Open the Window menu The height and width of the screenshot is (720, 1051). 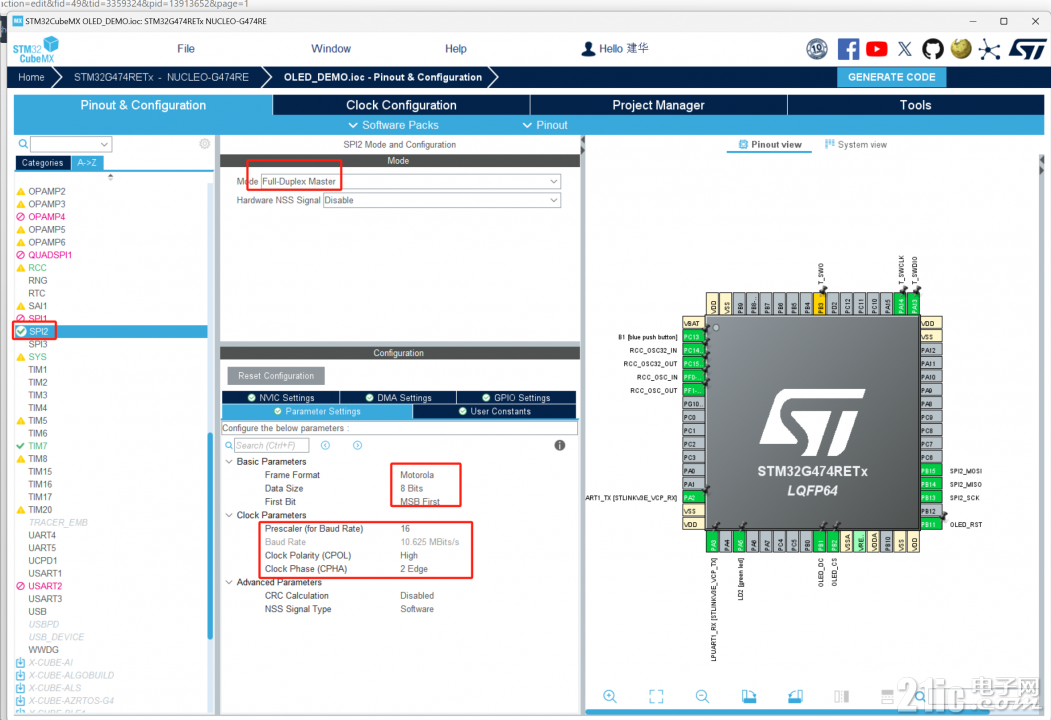(x=330, y=48)
